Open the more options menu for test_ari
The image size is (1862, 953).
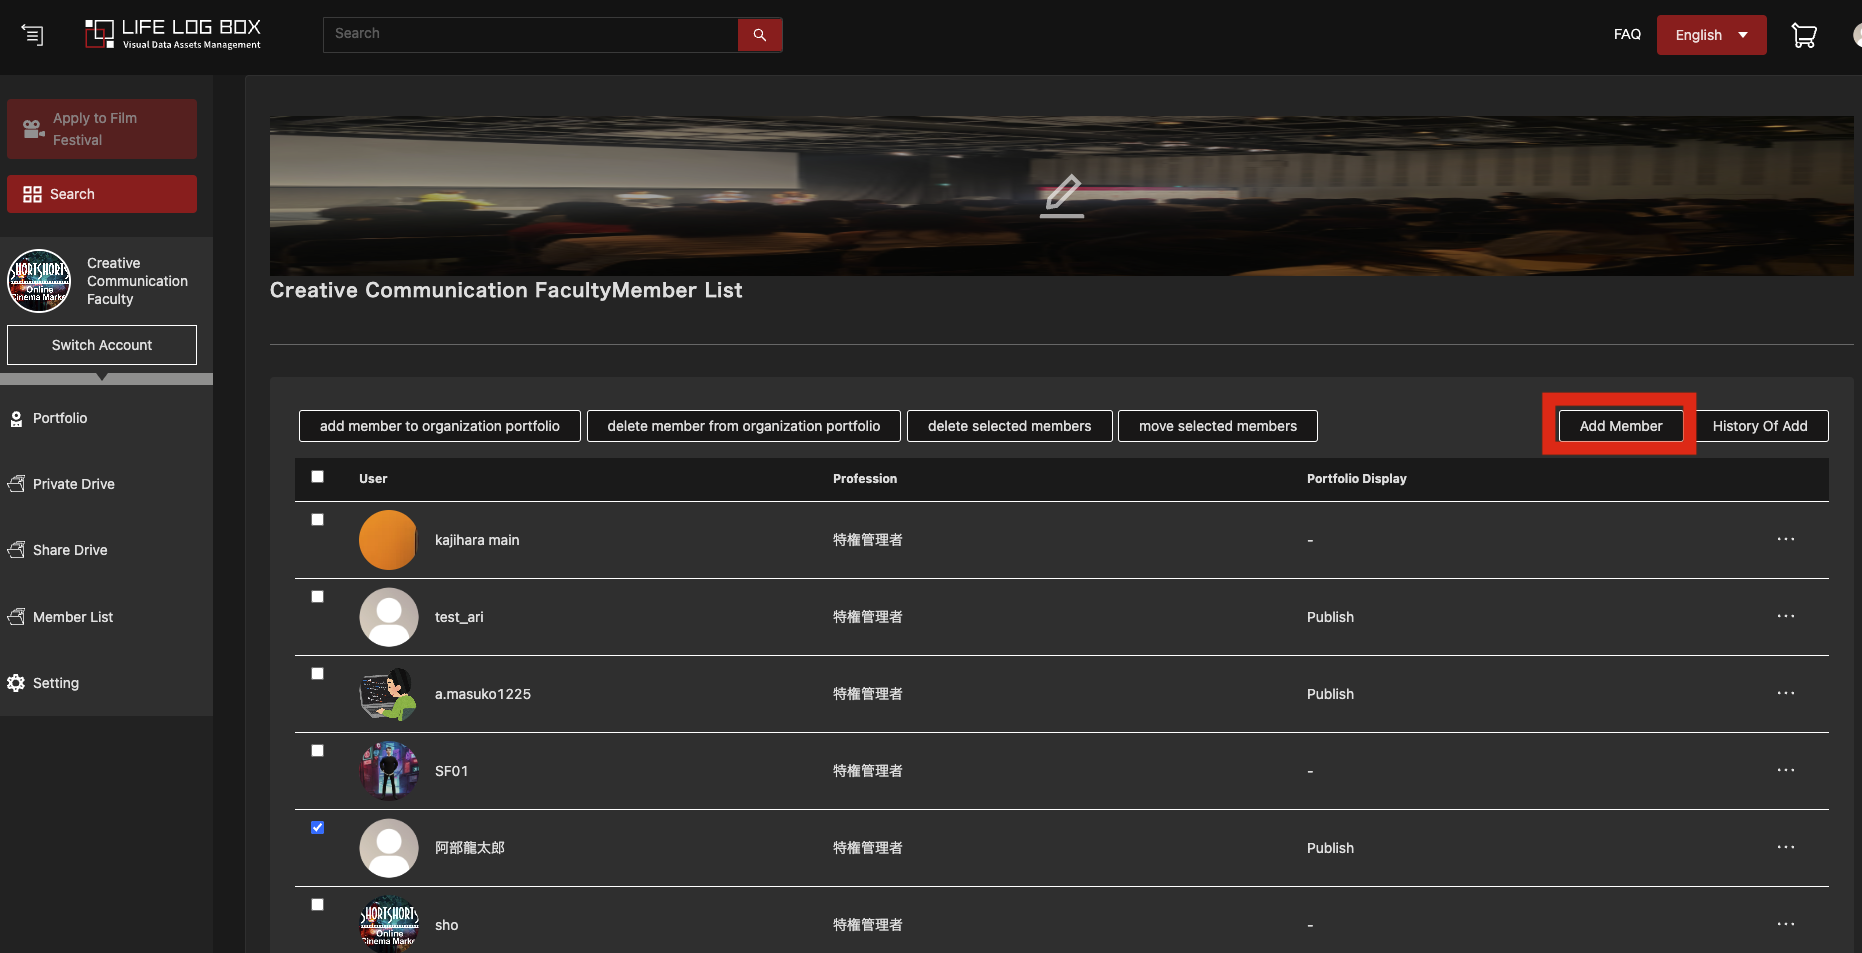tap(1785, 617)
